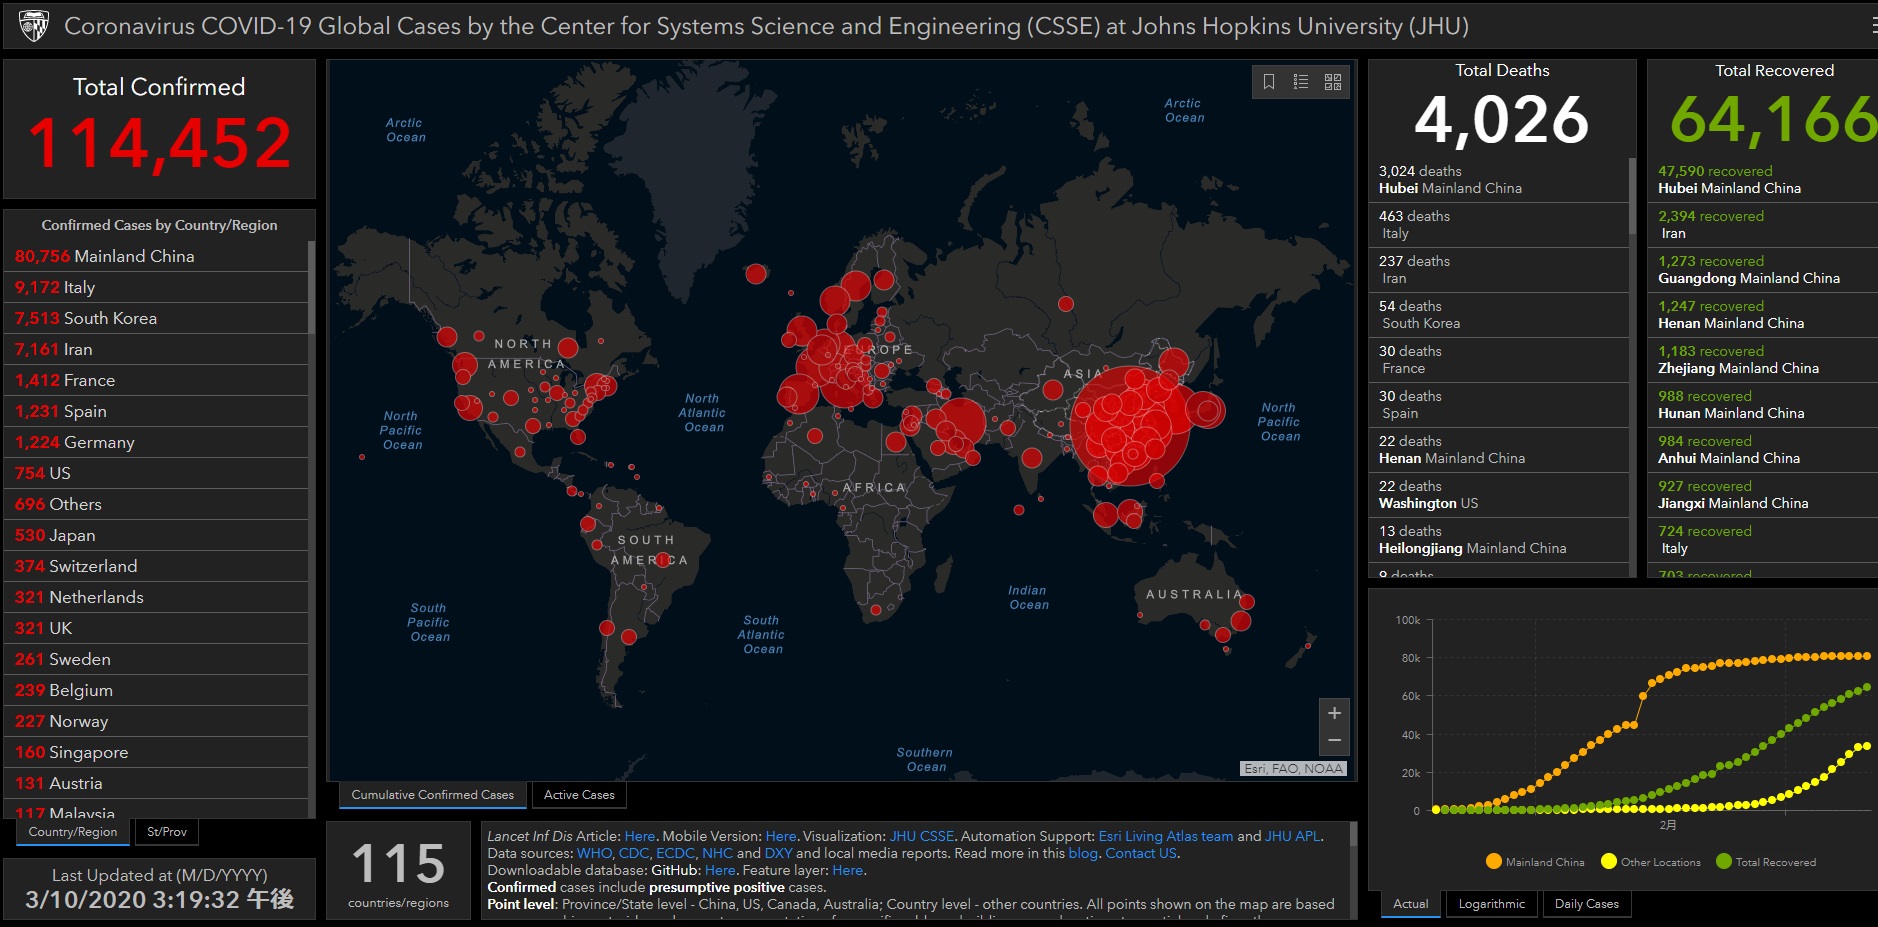The image size is (1878, 927).
Task: Open the menu icon at top right
Action: coord(1873,25)
